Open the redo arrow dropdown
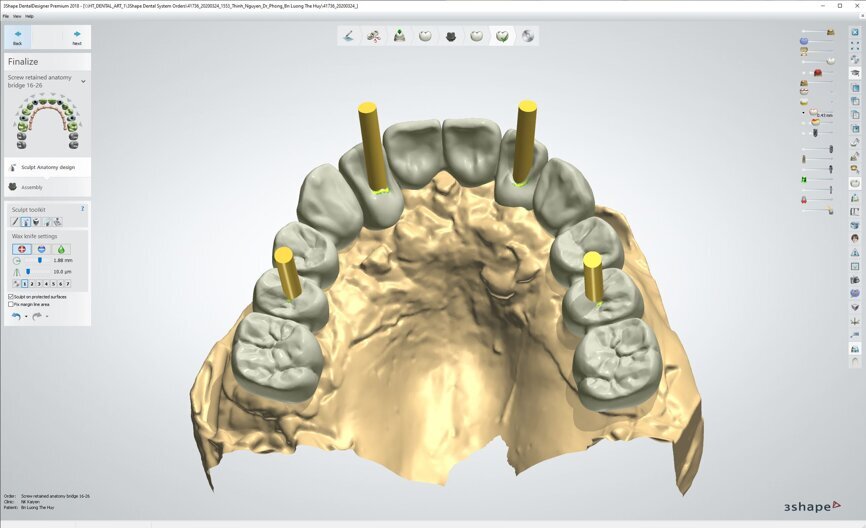Viewport: 866px width, 528px height. coord(47,317)
